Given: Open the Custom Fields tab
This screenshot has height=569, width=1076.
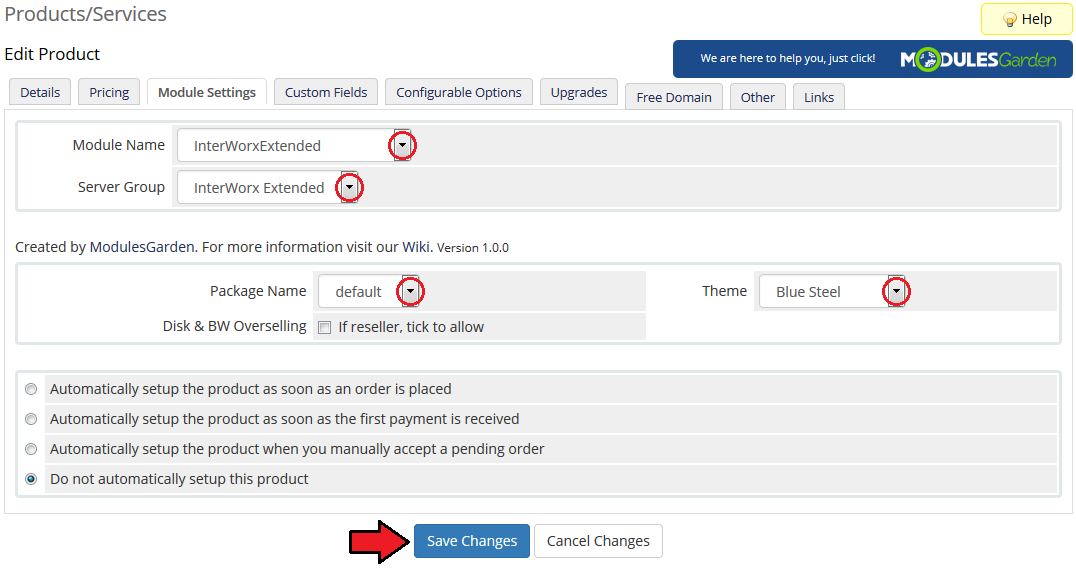Looking at the screenshot, I should click(x=326, y=92).
